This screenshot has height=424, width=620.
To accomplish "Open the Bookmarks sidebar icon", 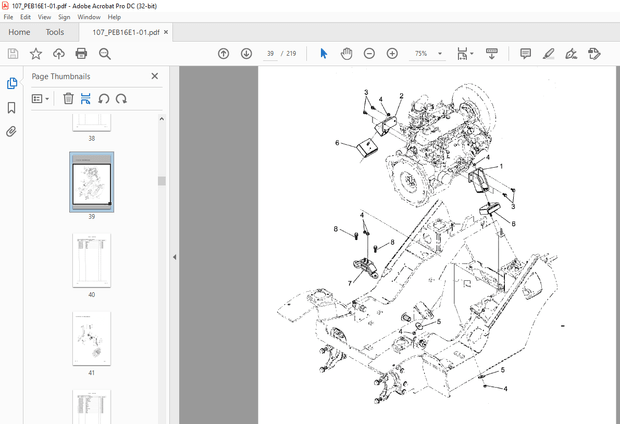I will (11, 108).
